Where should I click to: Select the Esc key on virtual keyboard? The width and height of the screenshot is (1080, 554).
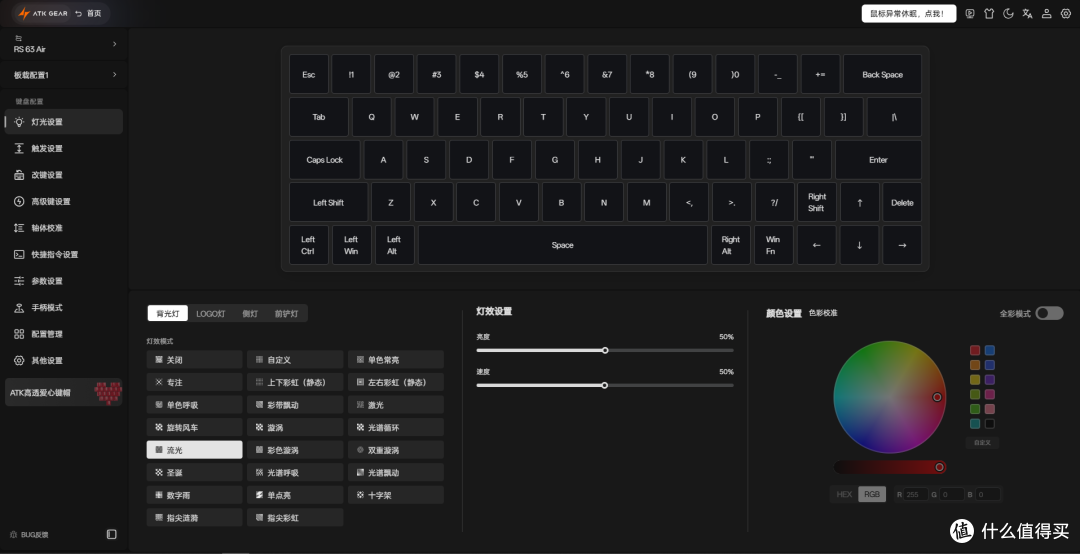click(309, 74)
